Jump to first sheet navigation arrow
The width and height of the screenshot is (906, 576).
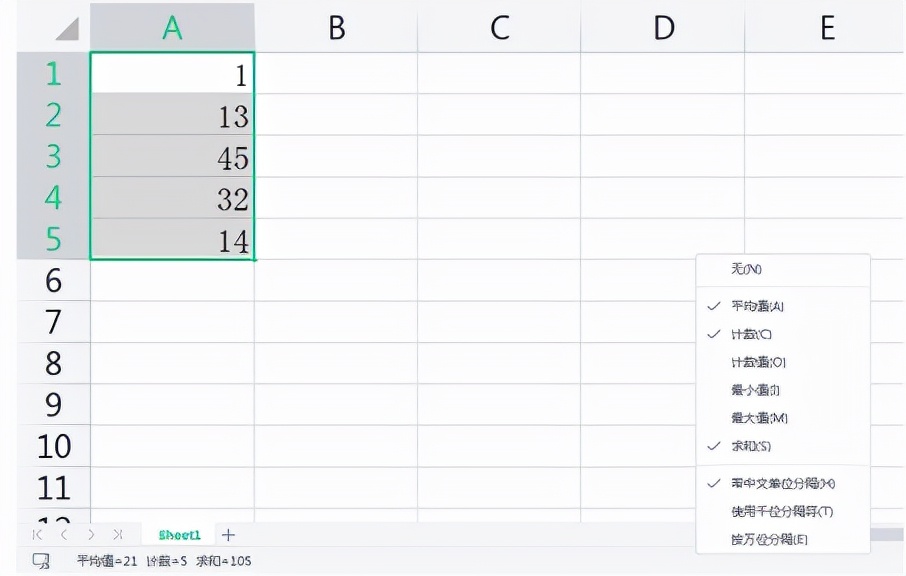click(x=39, y=535)
